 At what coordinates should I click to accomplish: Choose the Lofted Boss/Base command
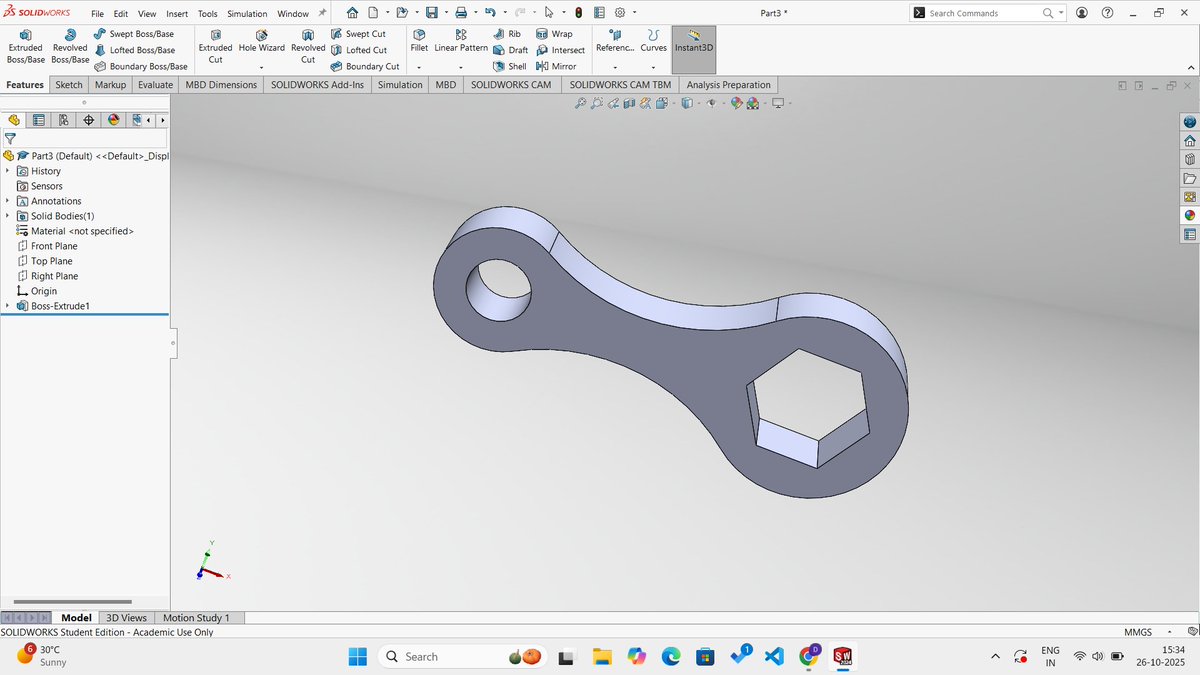click(x=134, y=50)
